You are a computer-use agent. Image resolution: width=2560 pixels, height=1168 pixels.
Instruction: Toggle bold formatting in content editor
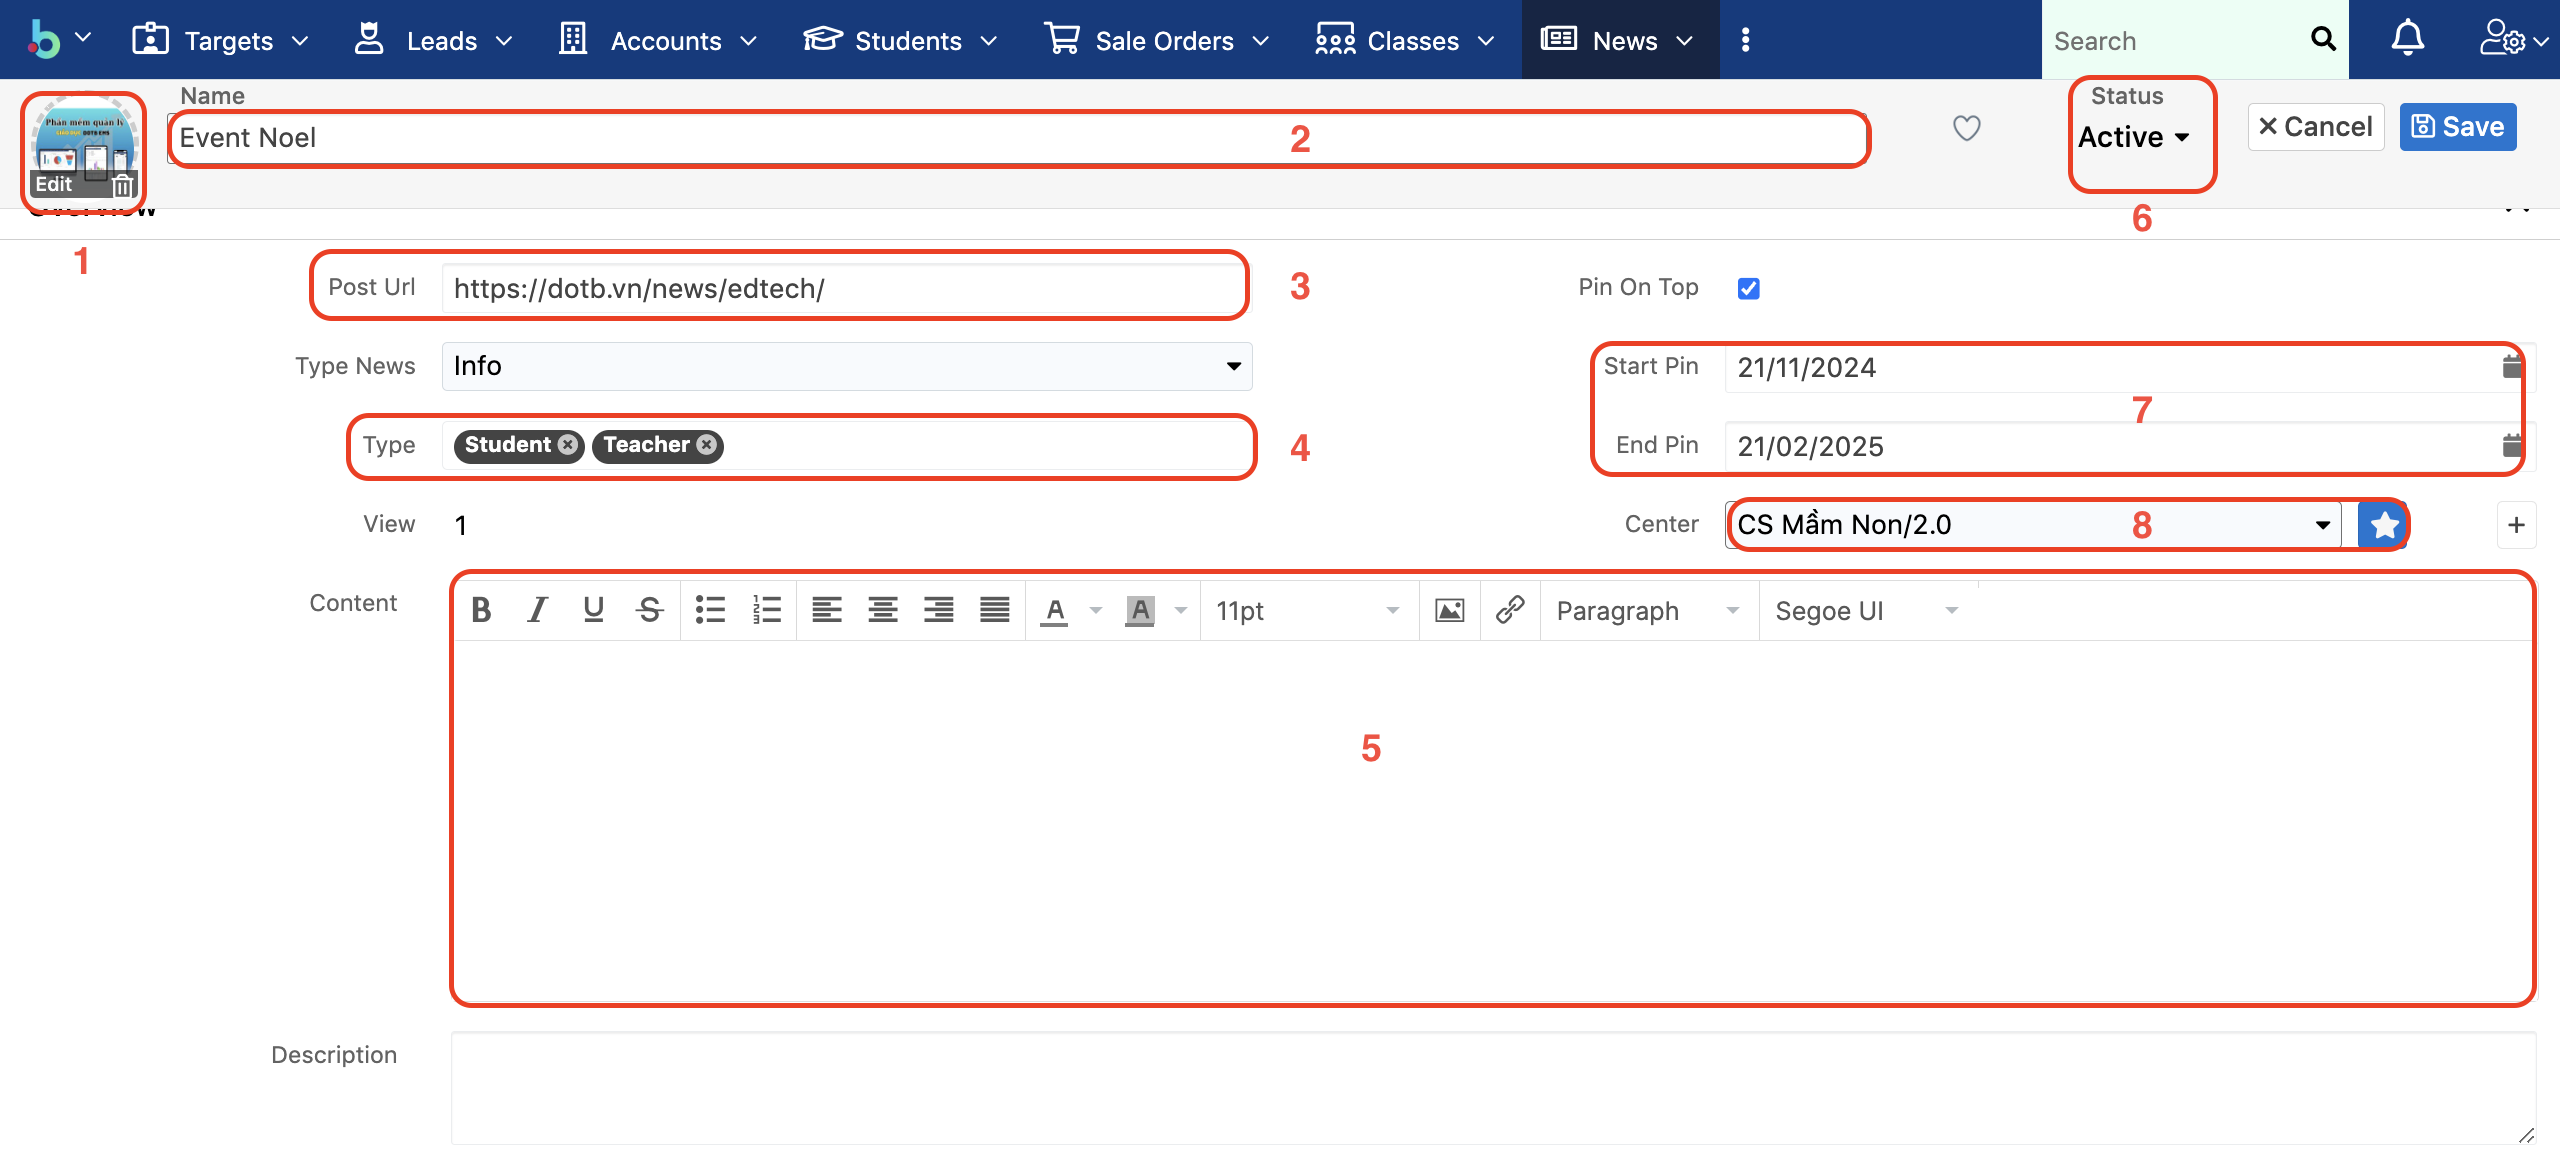point(481,610)
